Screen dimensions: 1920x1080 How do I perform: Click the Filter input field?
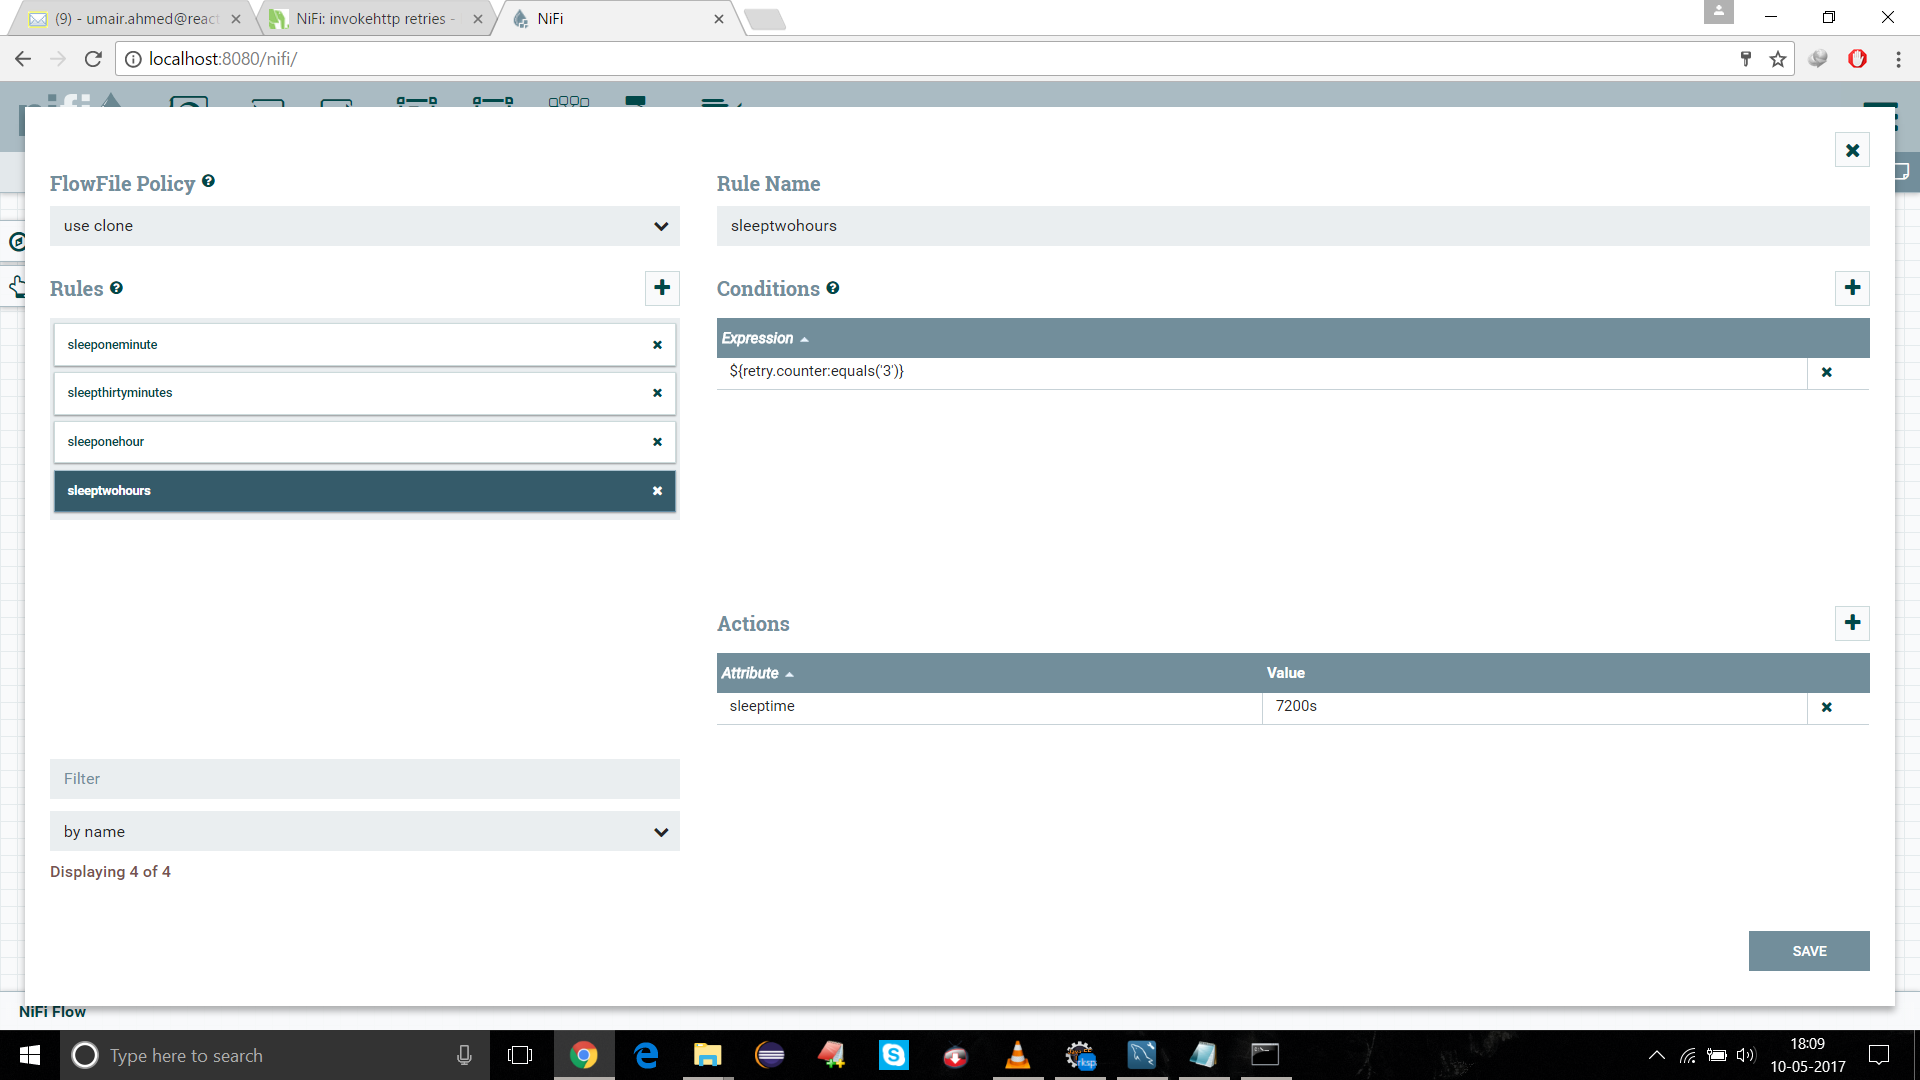click(364, 778)
